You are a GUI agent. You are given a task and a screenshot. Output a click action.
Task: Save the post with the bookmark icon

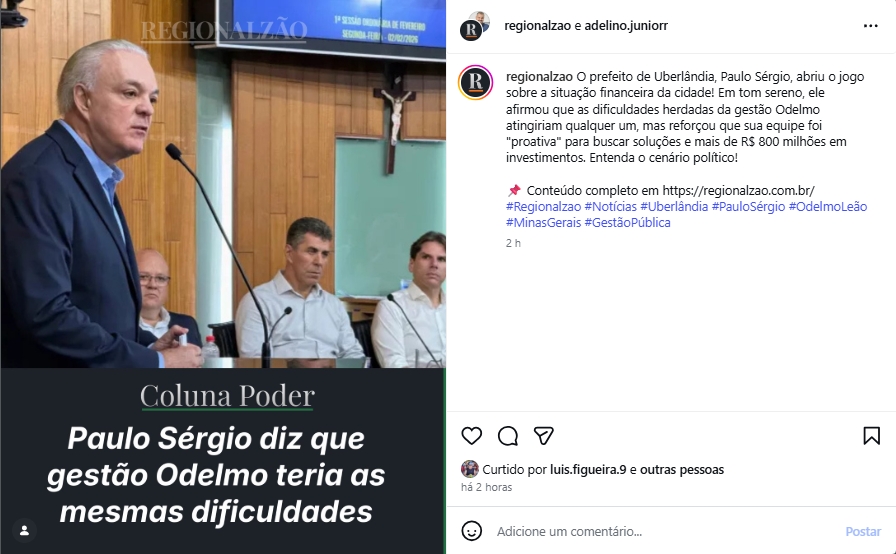click(x=871, y=436)
